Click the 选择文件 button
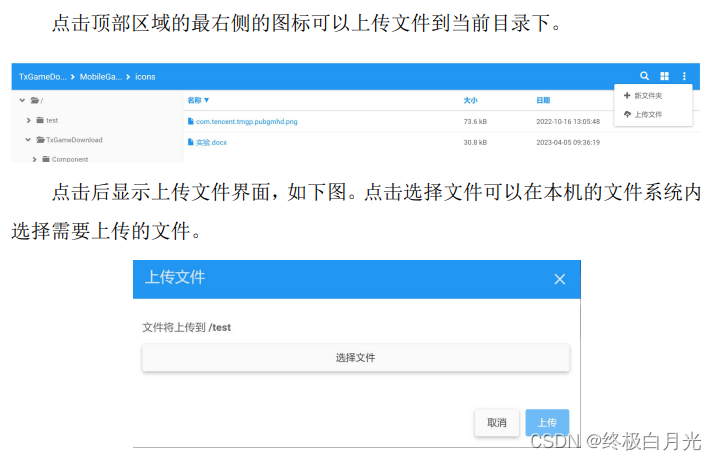Screen dimensions: 717x460 [356, 358]
